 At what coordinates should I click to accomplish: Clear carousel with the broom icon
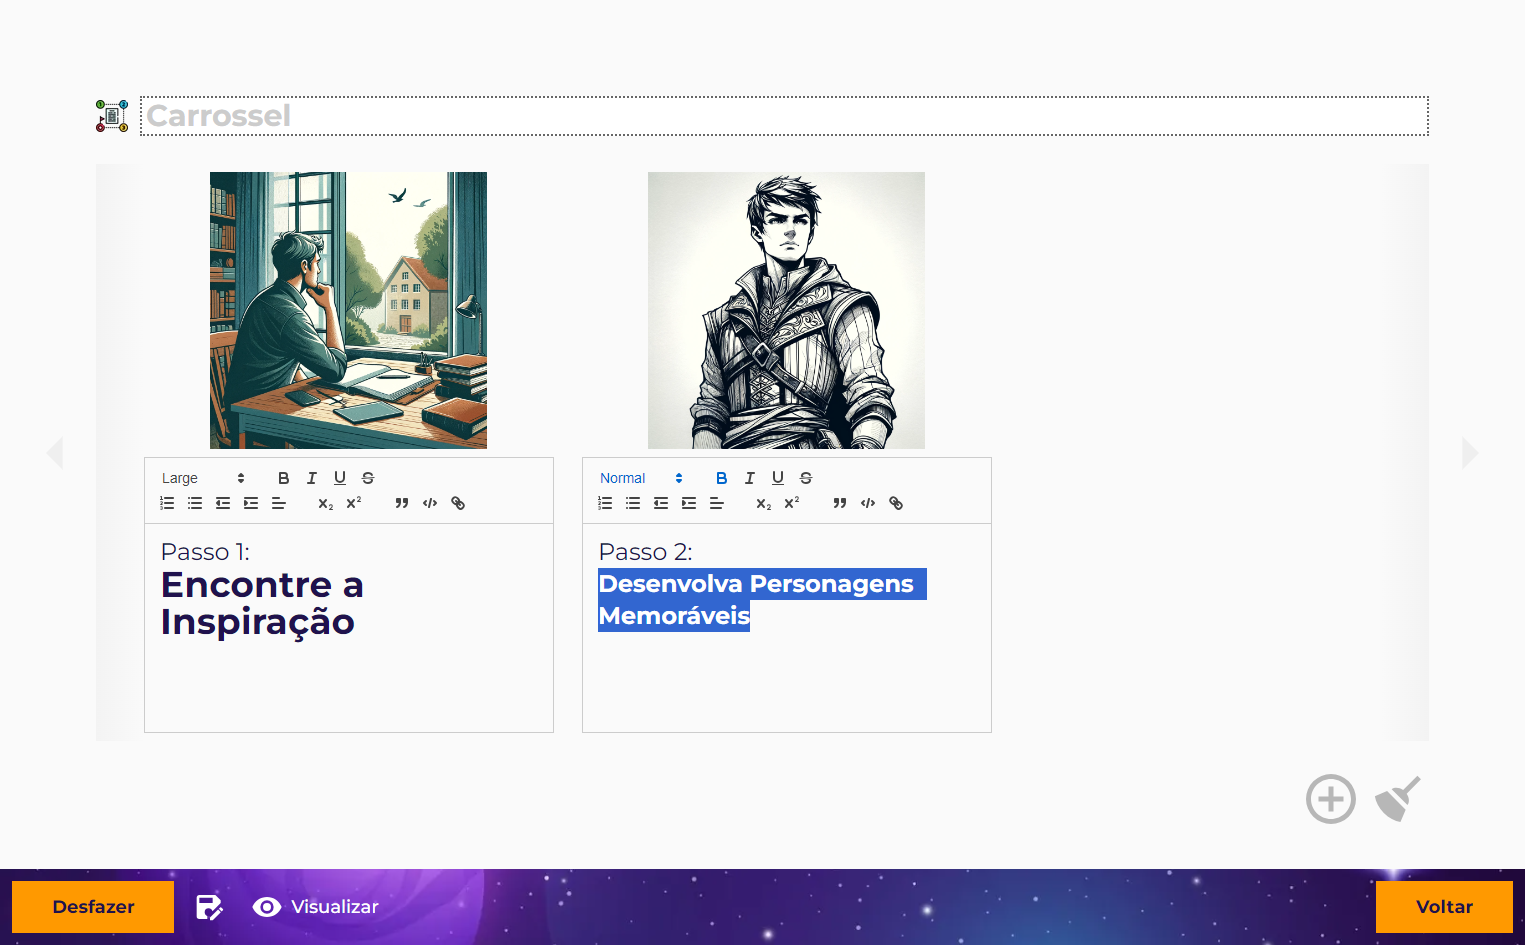(1398, 799)
